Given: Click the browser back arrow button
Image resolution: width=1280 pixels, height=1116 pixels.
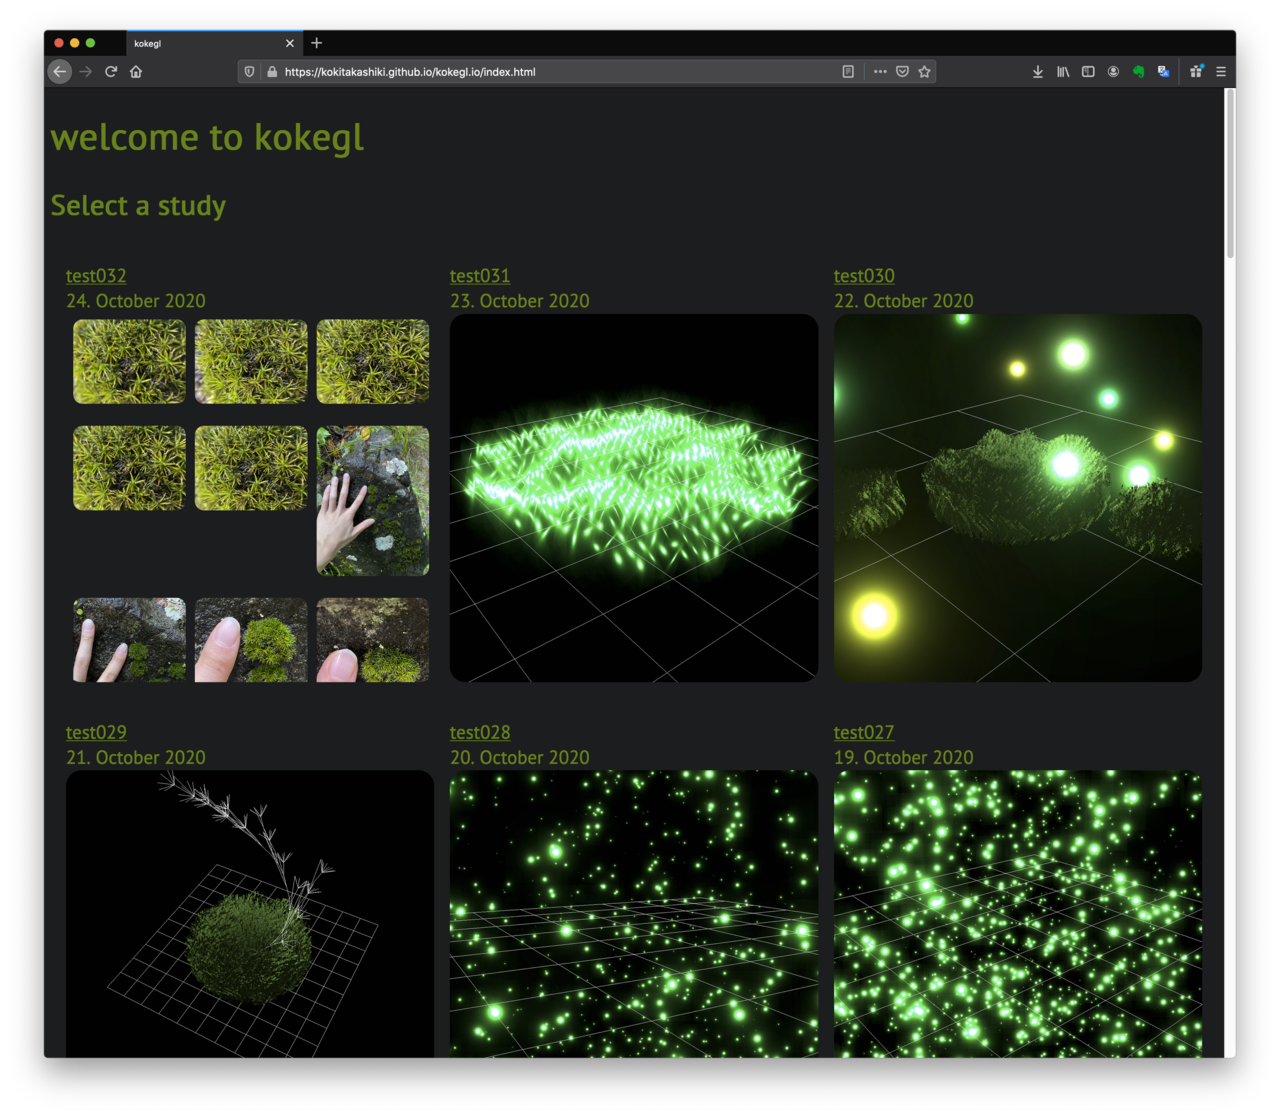Looking at the screenshot, I should click(60, 72).
